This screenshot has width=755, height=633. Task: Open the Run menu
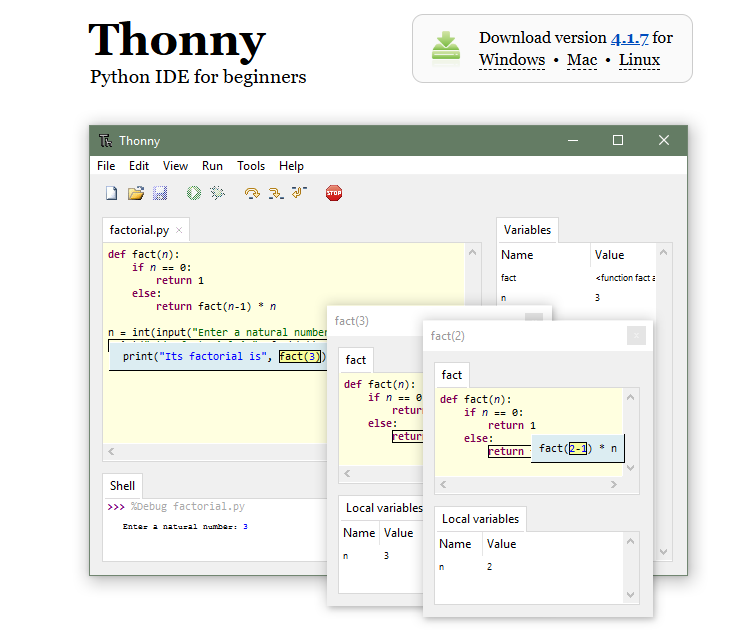[x=212, y=166]
